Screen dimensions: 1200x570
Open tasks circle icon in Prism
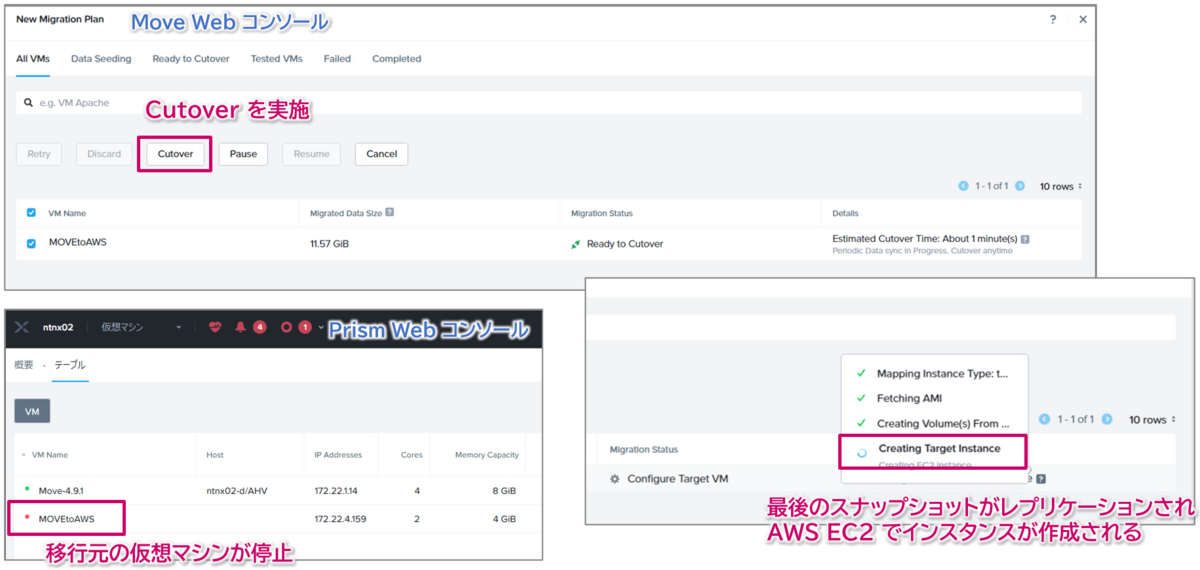(x=285, y=327)
